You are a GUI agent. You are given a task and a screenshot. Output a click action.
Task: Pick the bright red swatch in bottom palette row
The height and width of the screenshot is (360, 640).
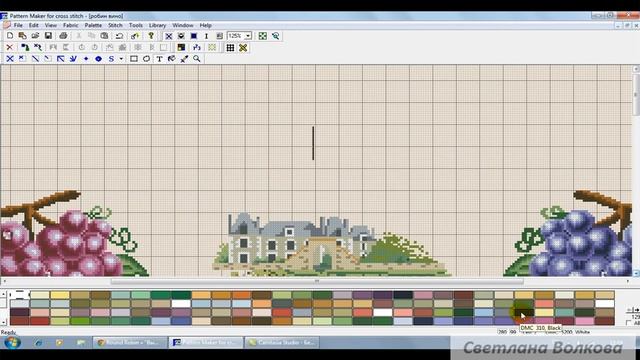(40, 321)
